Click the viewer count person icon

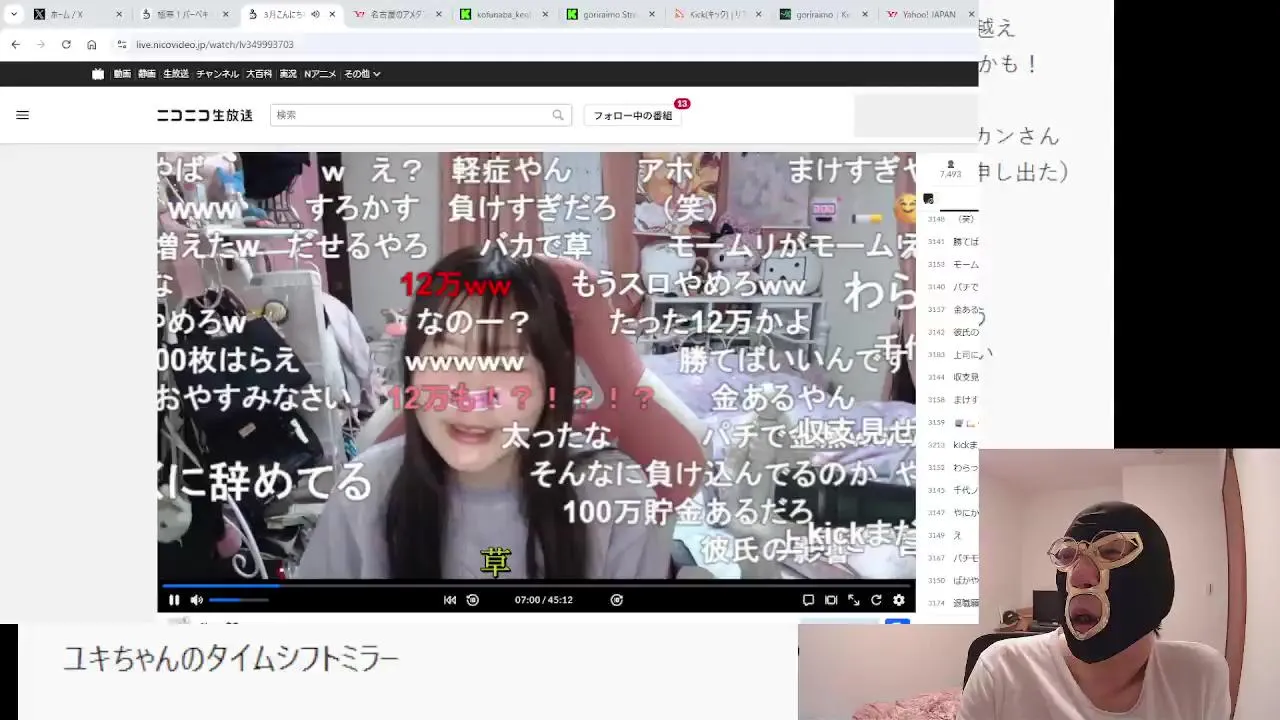(x=951, y=164)
